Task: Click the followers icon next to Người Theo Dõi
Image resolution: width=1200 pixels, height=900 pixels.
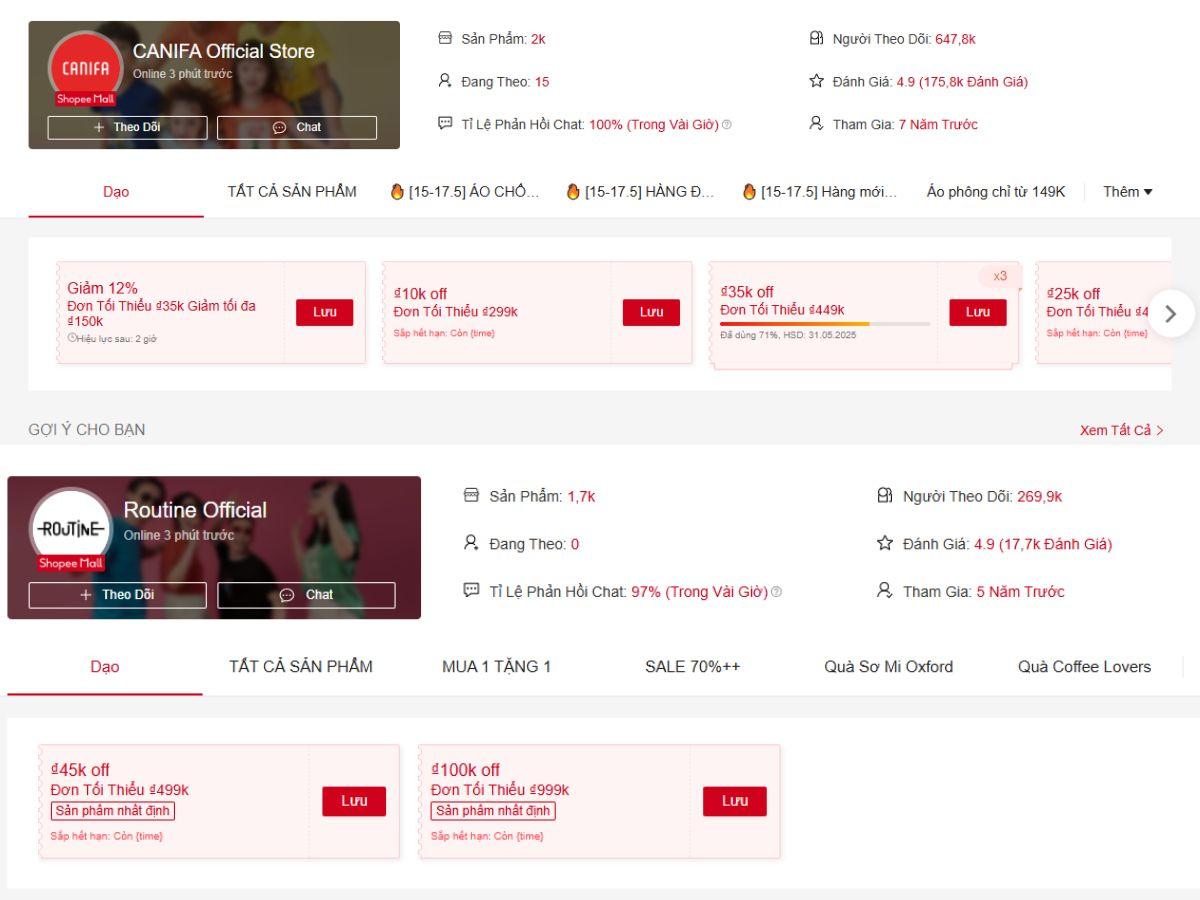Action: click(817, 38)
